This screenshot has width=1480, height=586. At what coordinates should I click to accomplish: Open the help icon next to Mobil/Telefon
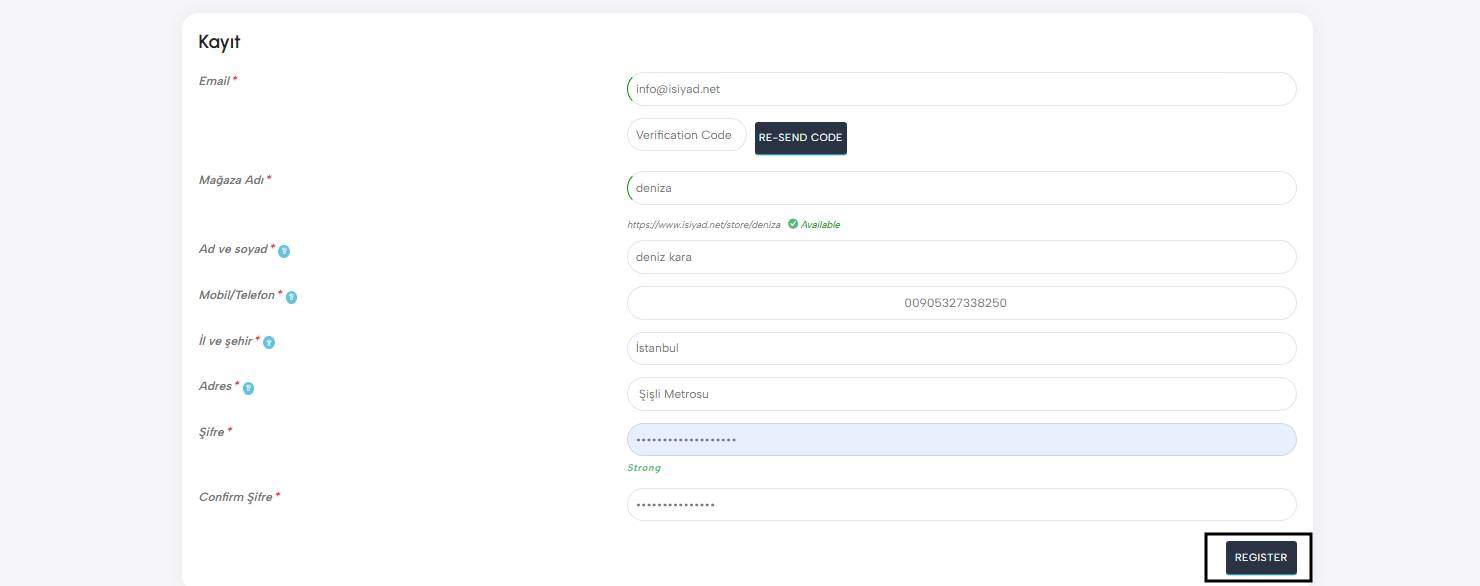click(x=292, y=297)
